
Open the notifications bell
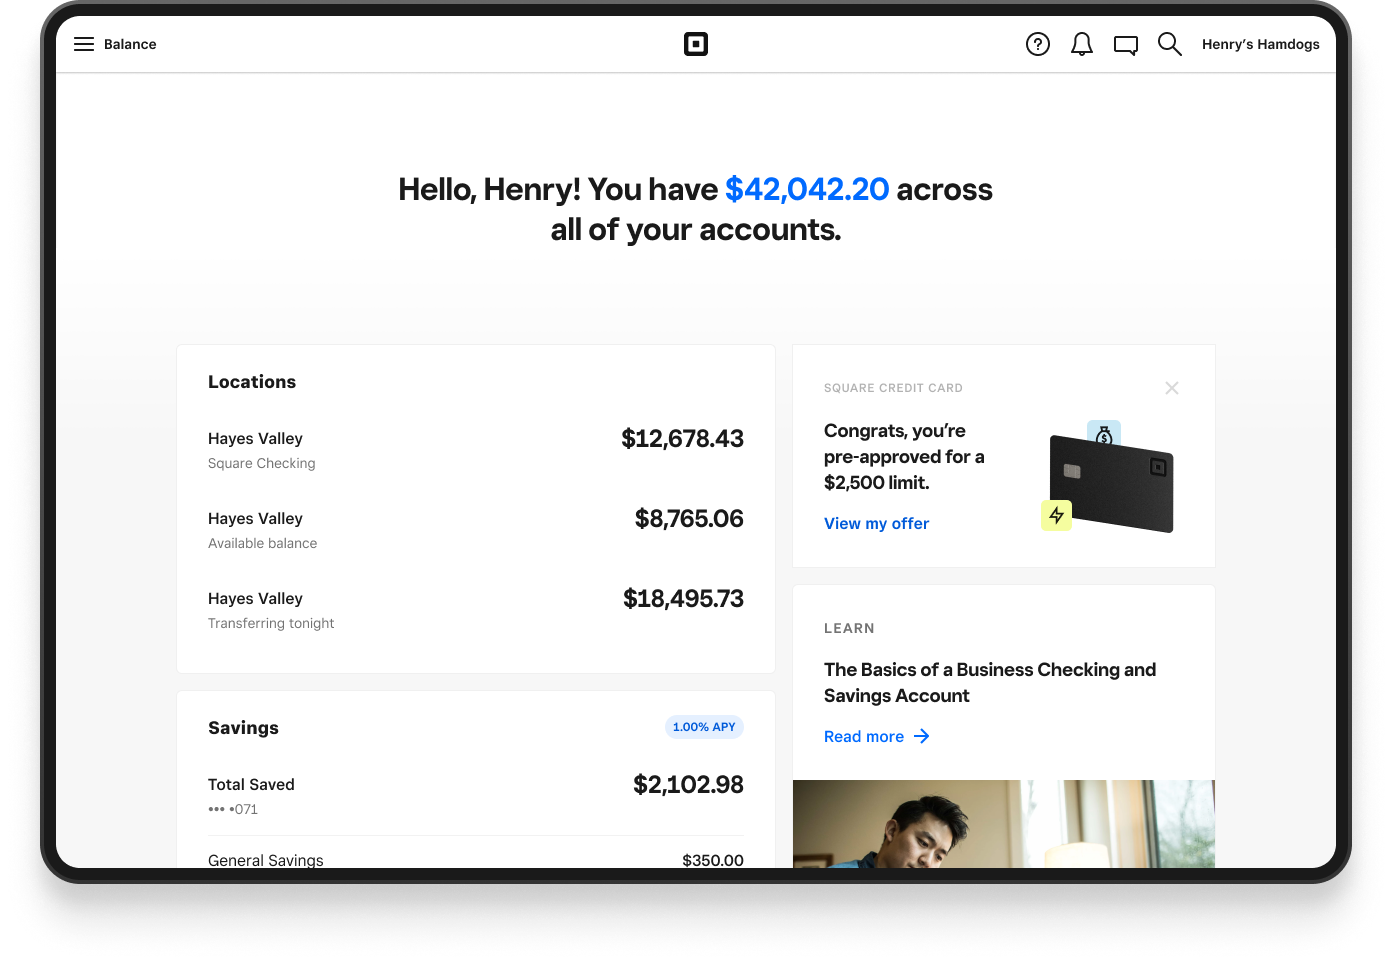coord(1082,44)
